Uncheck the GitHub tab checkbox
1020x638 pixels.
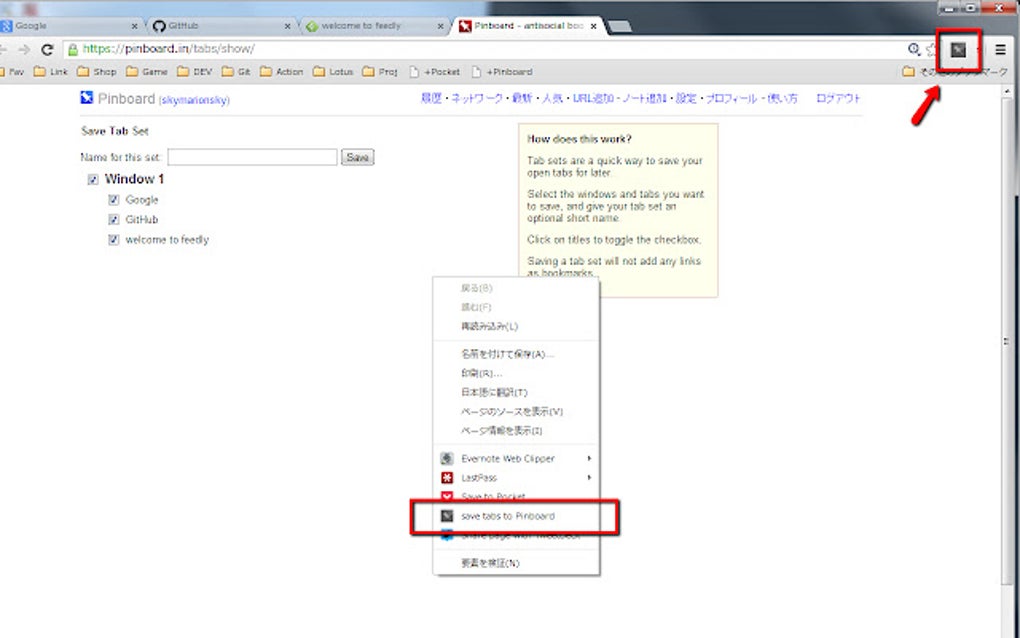pyautogui.click(x=113, y=219)
